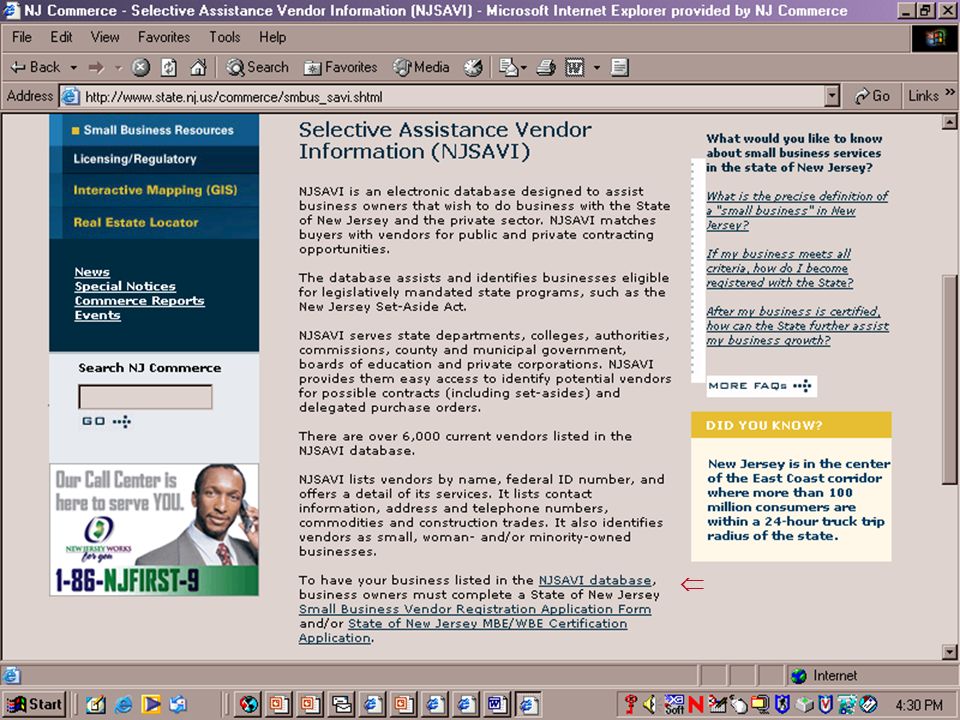Viewport: 960px width, 720px height.
Task: Edit page with the Word icon
Action: point(574,67)
